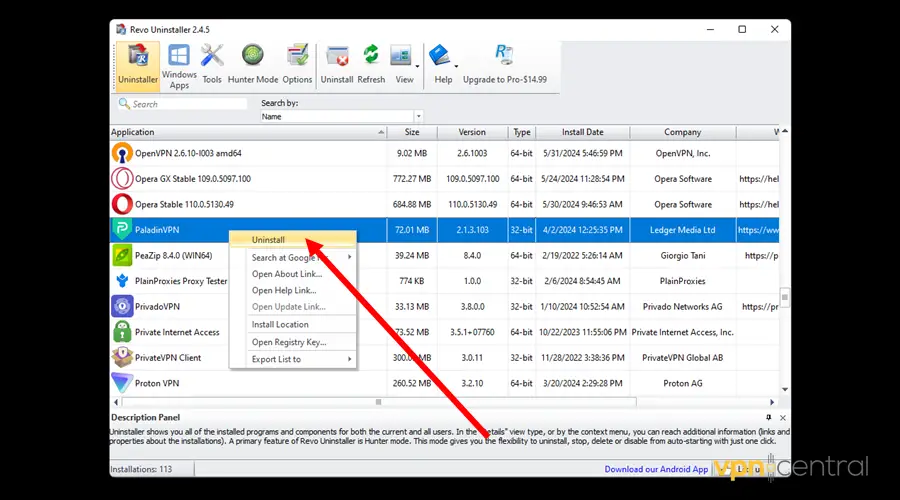
Task: Close the Description Panel
Action: 783,418
